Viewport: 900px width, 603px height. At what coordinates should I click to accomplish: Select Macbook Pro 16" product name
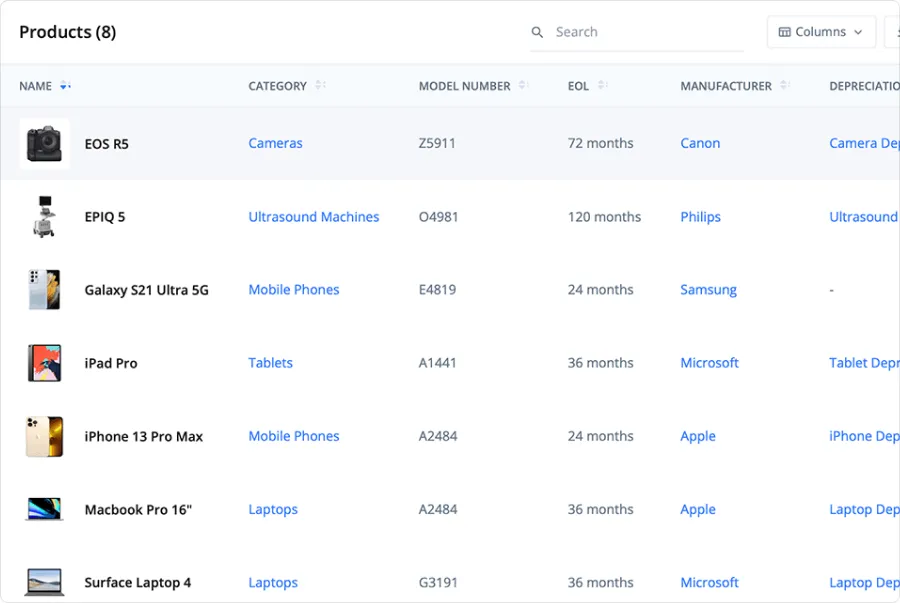pyautogui.click(x=138, y=509)
